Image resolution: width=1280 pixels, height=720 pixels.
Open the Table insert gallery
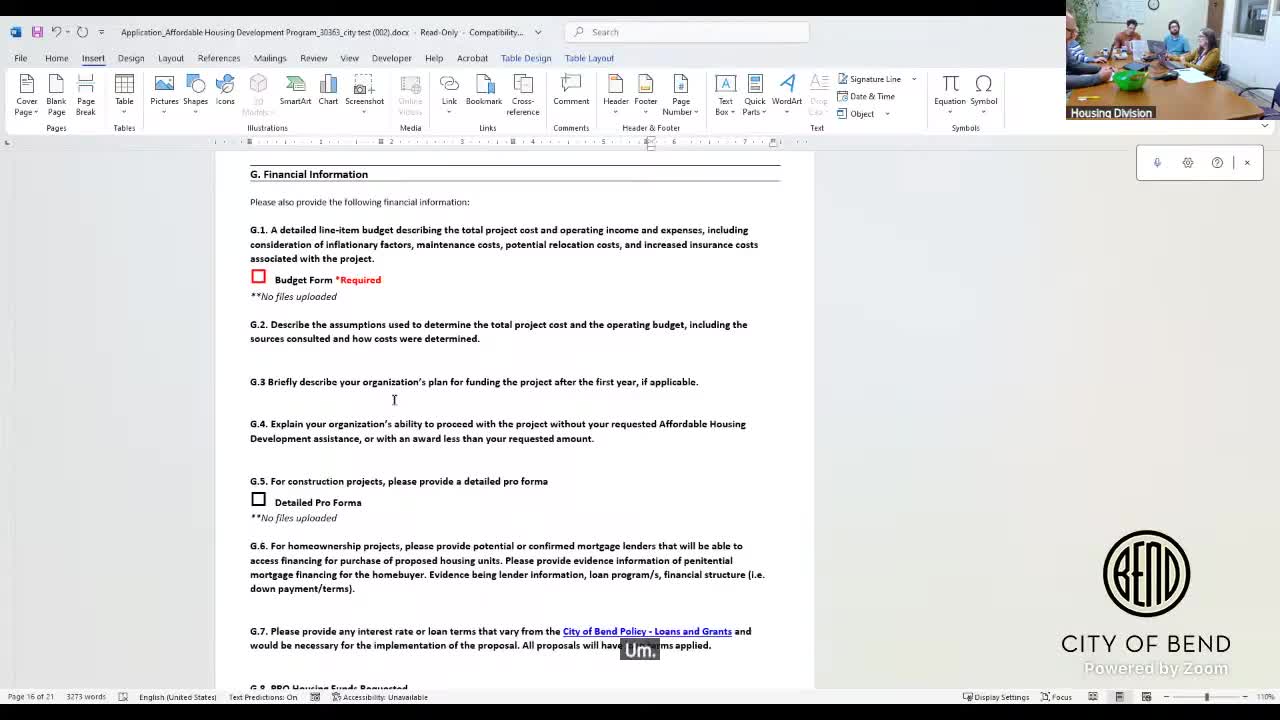124,95
